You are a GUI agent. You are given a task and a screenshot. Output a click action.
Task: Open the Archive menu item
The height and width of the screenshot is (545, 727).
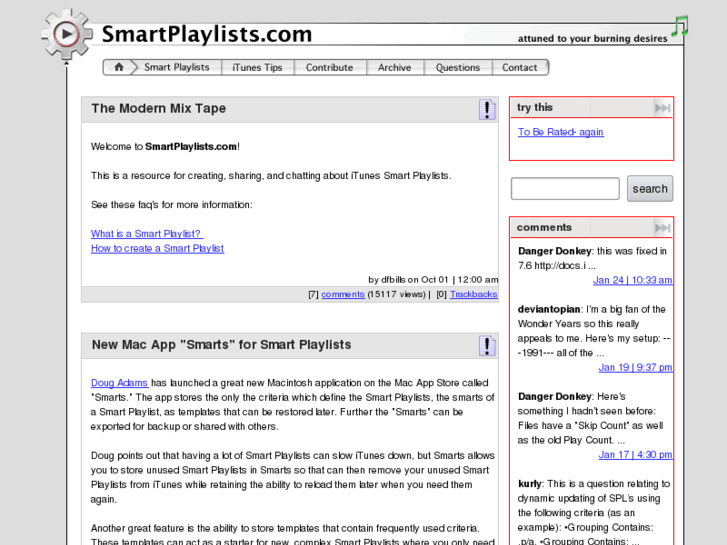pyautogui.click(x=395, y=67)
